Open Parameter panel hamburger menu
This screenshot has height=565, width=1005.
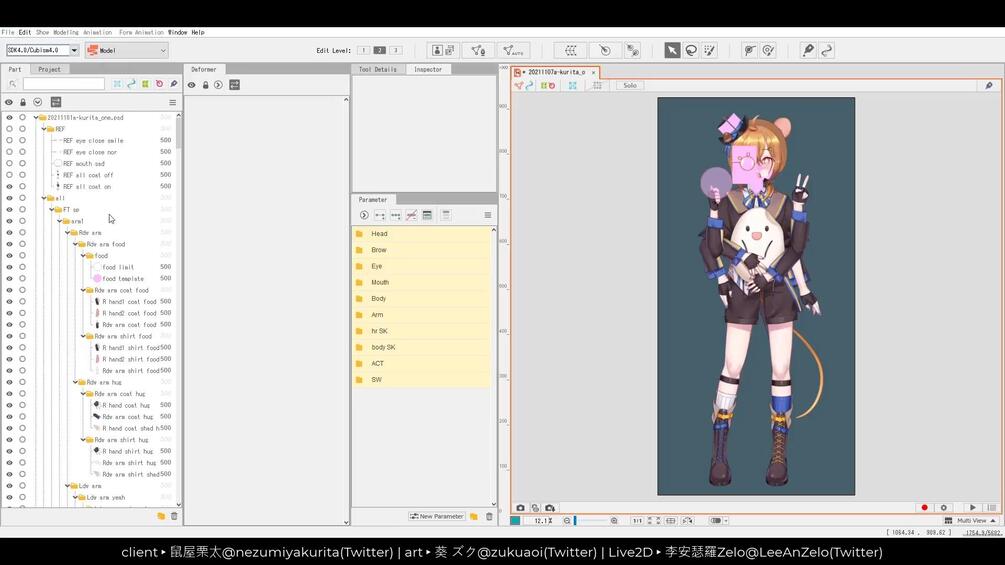[488, 215]
